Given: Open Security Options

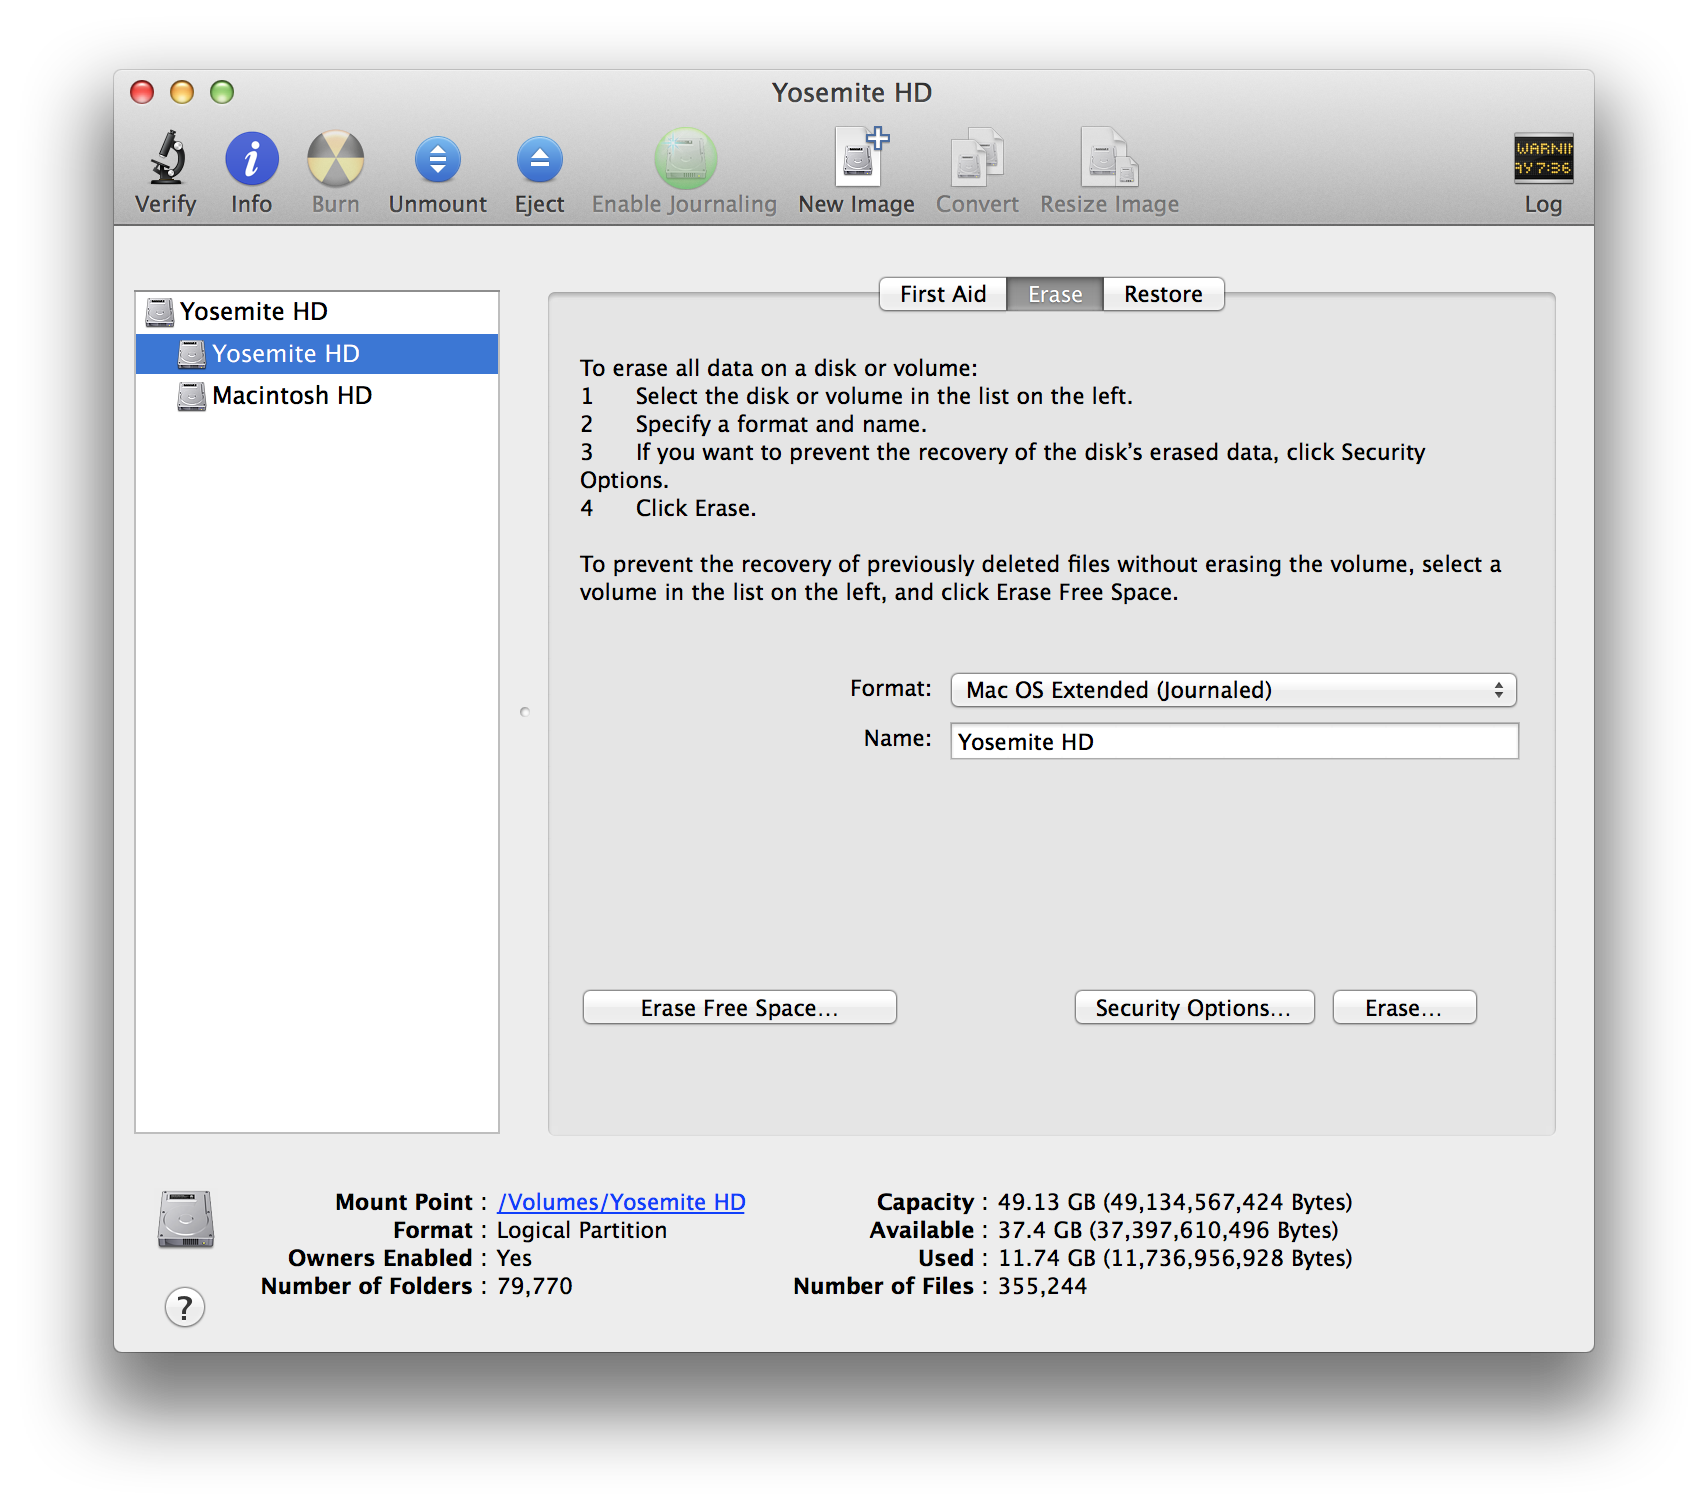Looking at the screenshot, I should [1194, 1008].
